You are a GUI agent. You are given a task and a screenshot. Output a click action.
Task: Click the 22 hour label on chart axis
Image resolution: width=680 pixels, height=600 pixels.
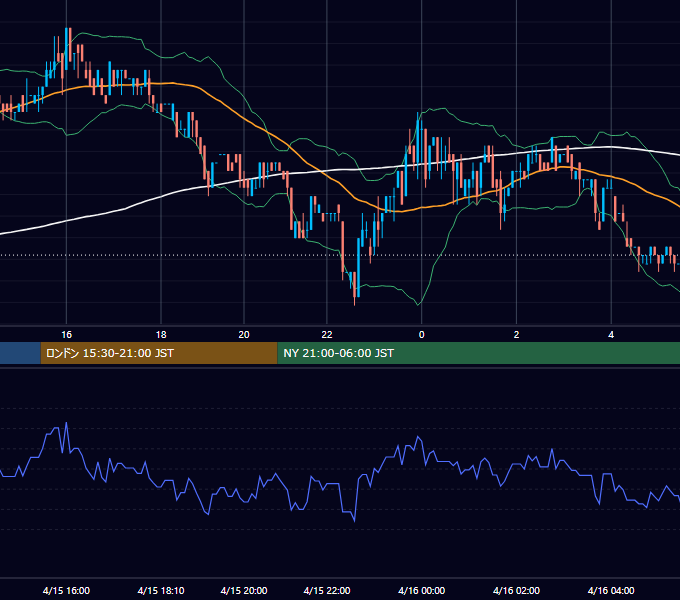pos(327,334)
